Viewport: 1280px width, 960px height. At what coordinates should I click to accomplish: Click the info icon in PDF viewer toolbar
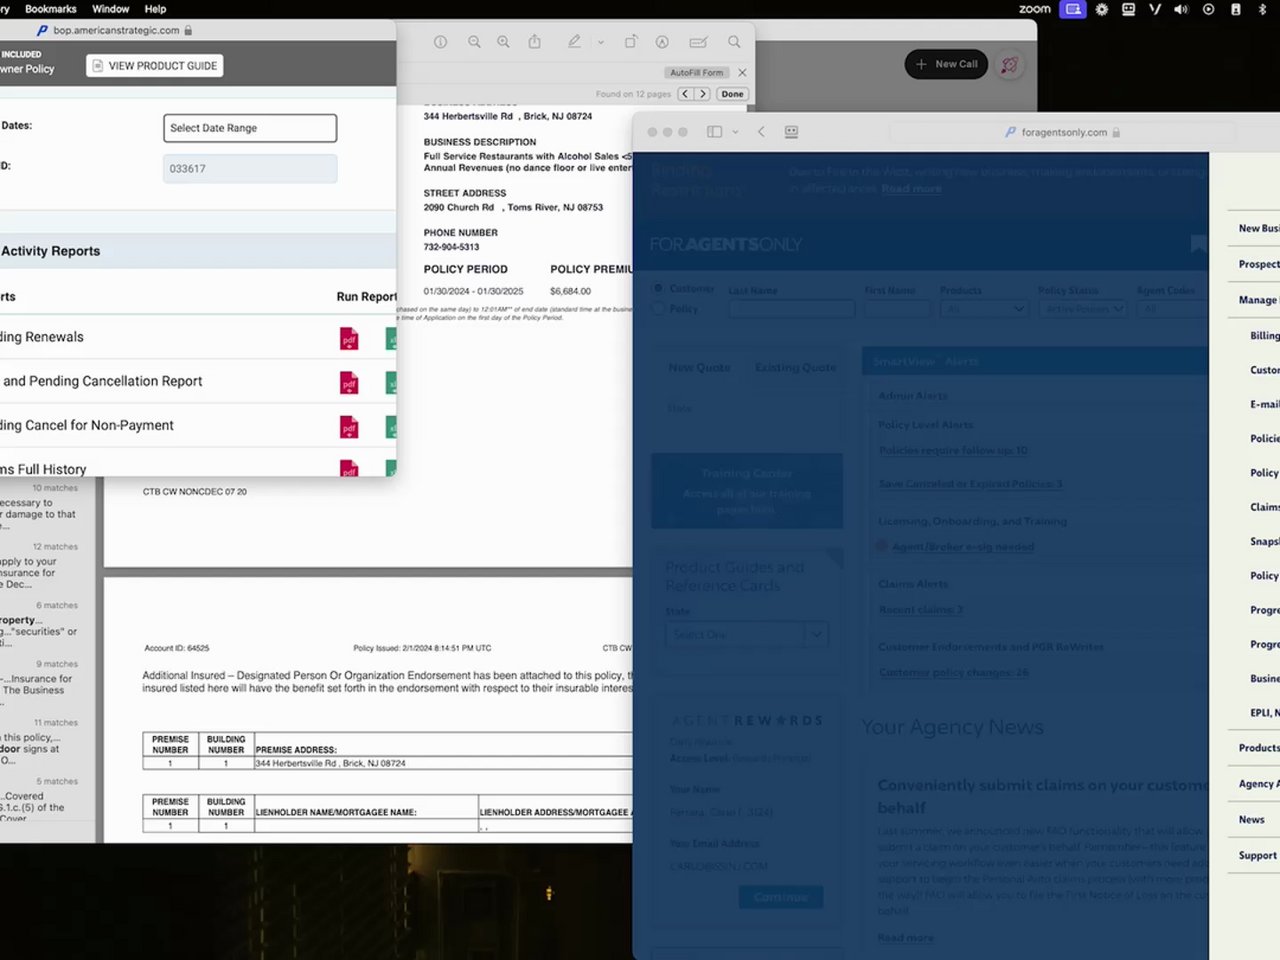(440, 42)
